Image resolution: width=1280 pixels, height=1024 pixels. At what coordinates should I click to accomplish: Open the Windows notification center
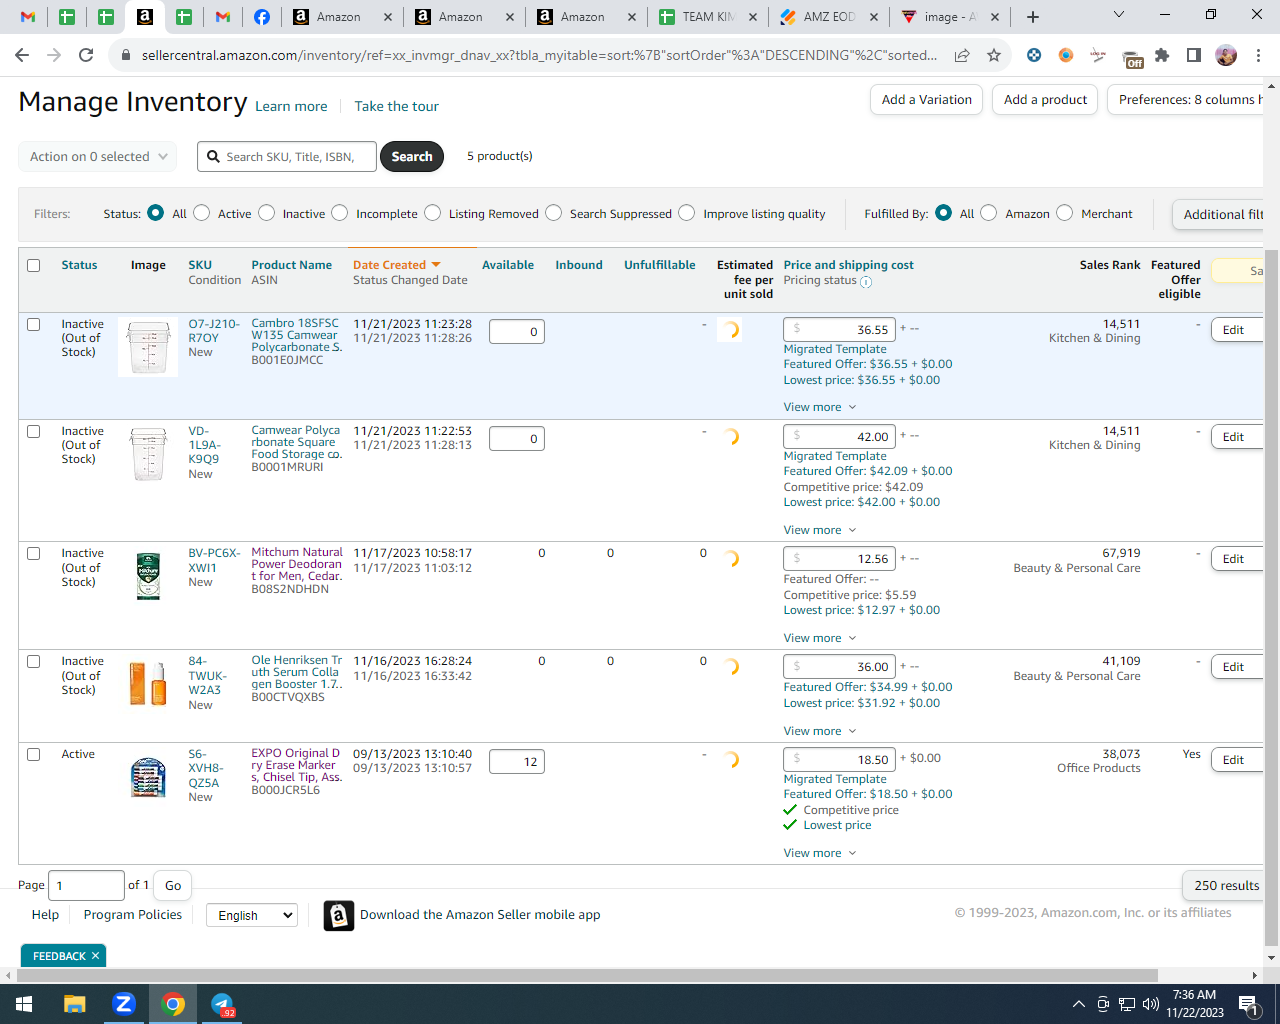click(x=1248, y=1004)
